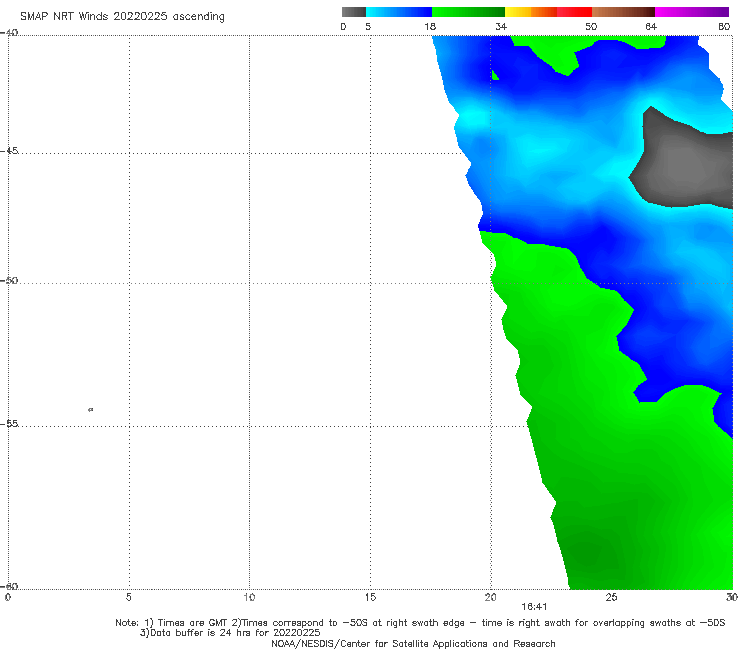Click the longitude axis label '5'
This screenshot has height=650, width=740.
click(128, 598)
